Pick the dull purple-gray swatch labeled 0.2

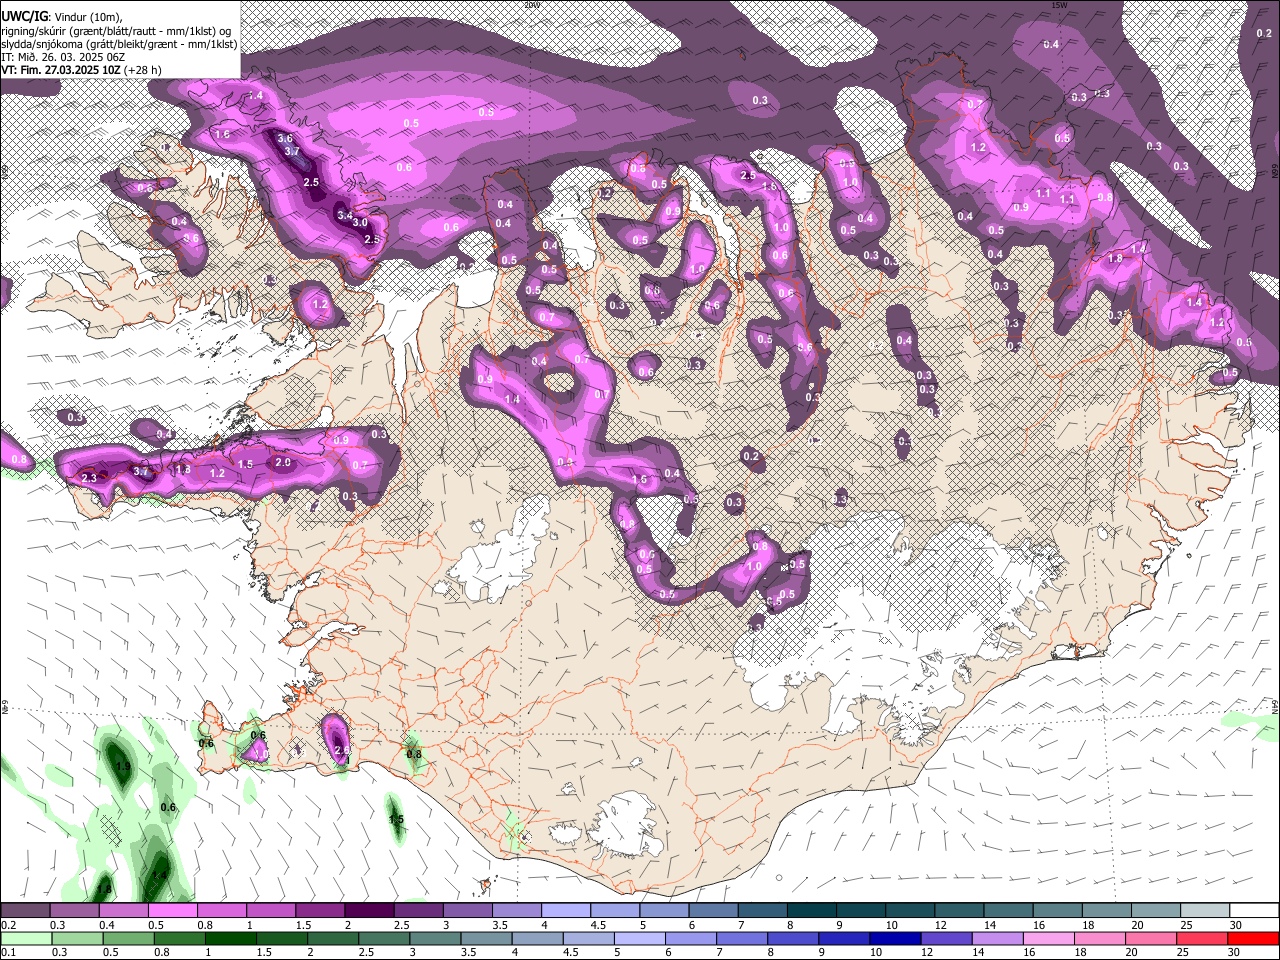pos(25,911)
